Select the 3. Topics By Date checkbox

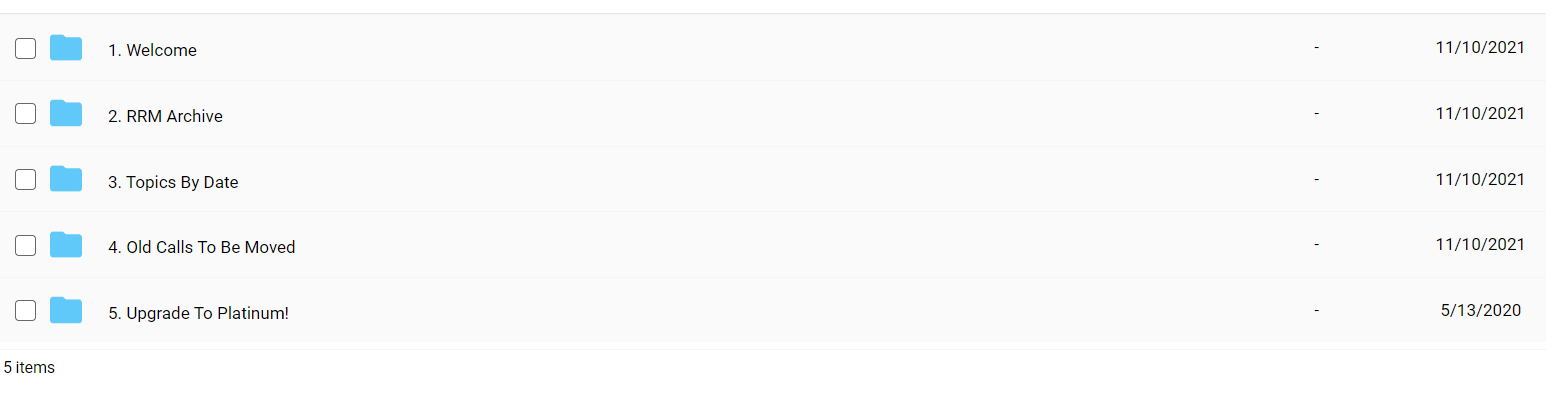pos(26,180)
